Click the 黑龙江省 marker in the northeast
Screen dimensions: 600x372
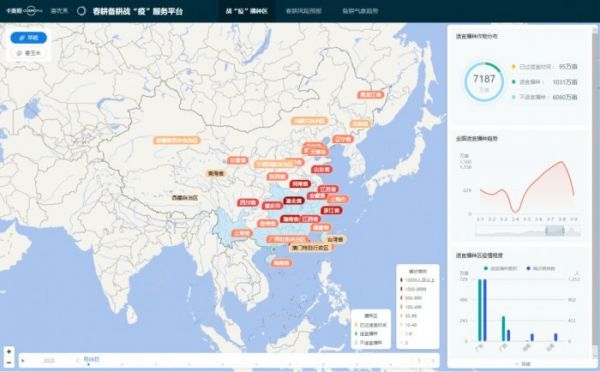click(x=370, y=95)
